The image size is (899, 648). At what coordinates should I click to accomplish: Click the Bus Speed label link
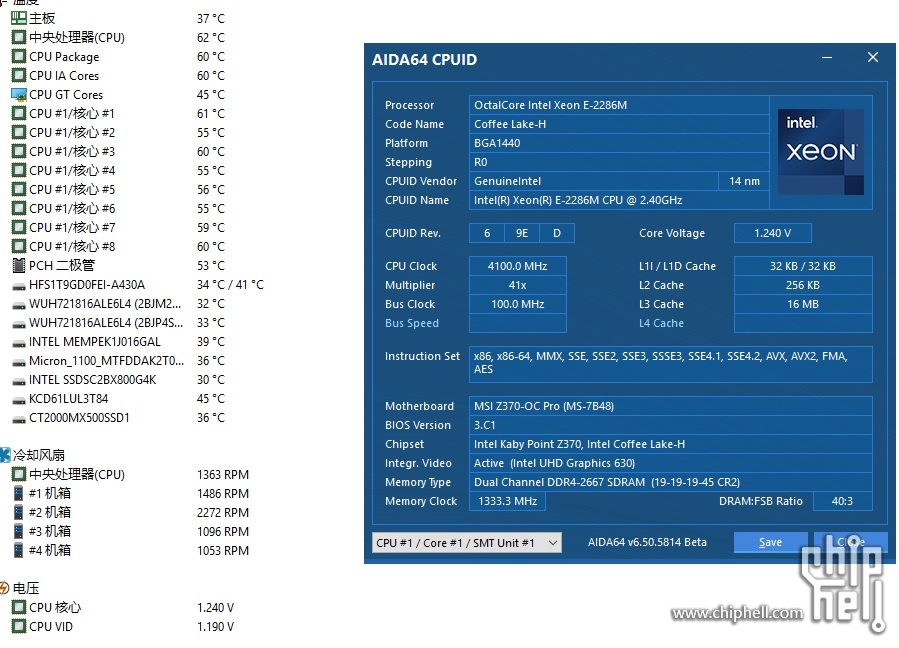click(x=412, y=323)
